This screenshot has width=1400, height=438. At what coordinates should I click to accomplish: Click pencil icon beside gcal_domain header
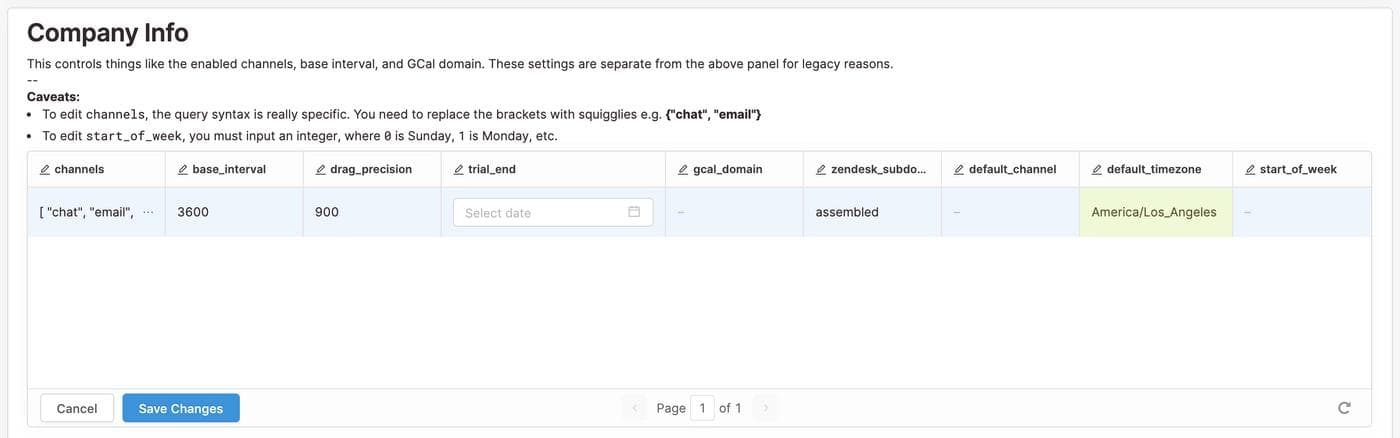point(682,170)
